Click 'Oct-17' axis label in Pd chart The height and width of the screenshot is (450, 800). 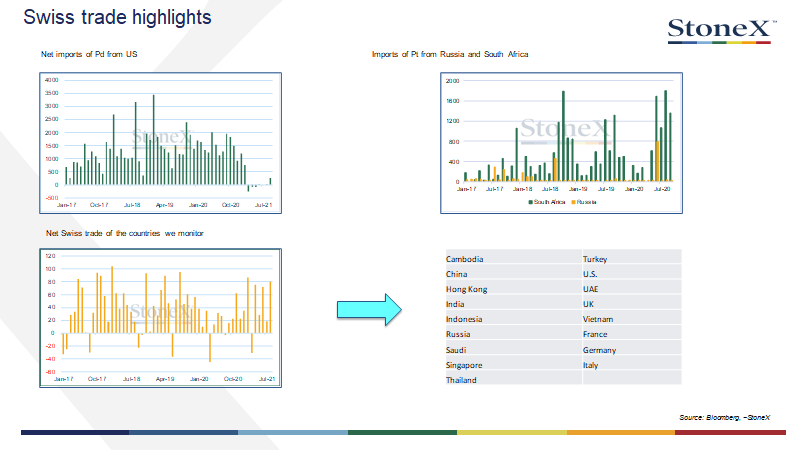(99, 205)
